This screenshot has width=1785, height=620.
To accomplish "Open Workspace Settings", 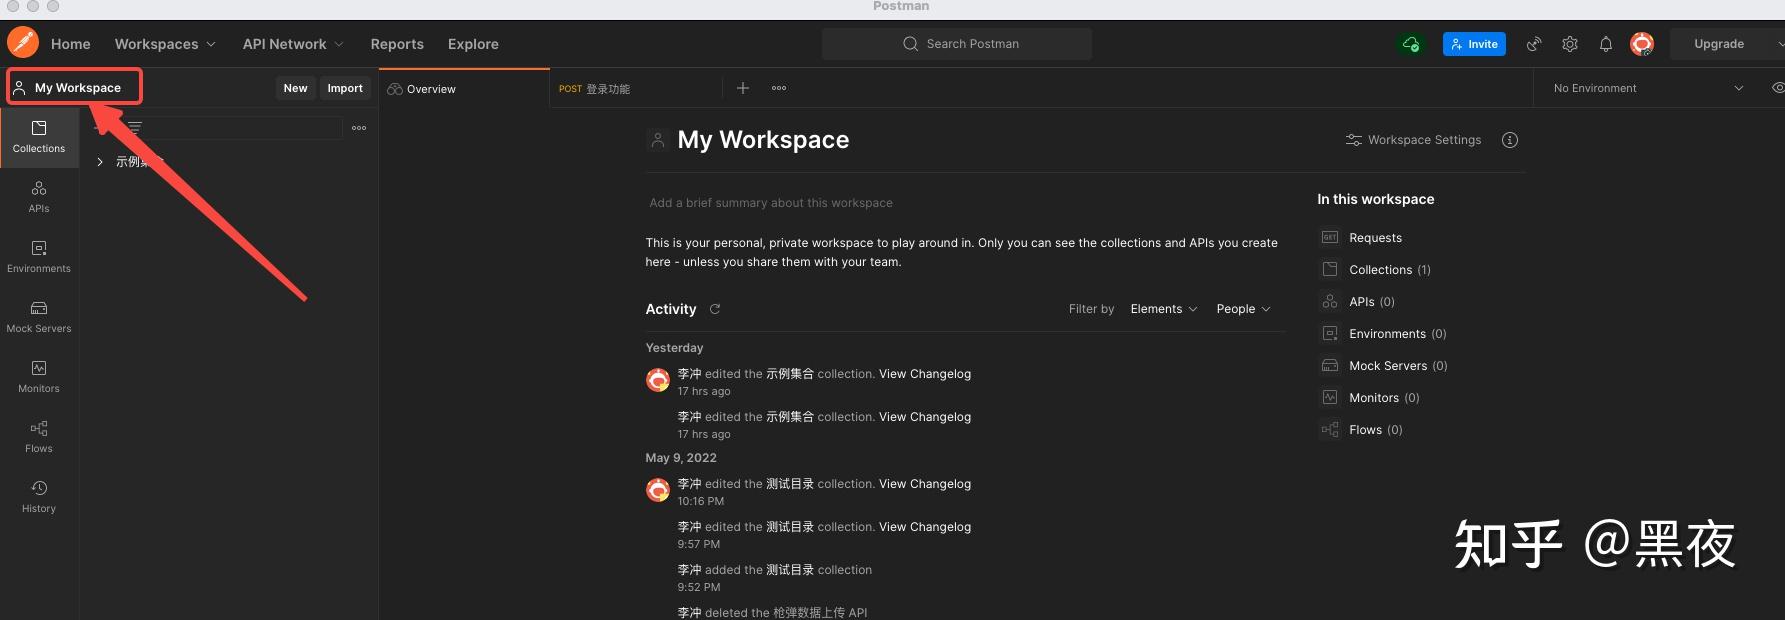I will pos(1413,140).
